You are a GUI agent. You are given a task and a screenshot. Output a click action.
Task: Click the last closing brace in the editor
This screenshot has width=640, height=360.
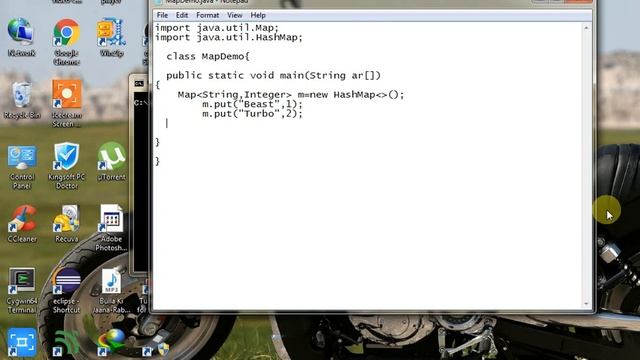(158, 161)
